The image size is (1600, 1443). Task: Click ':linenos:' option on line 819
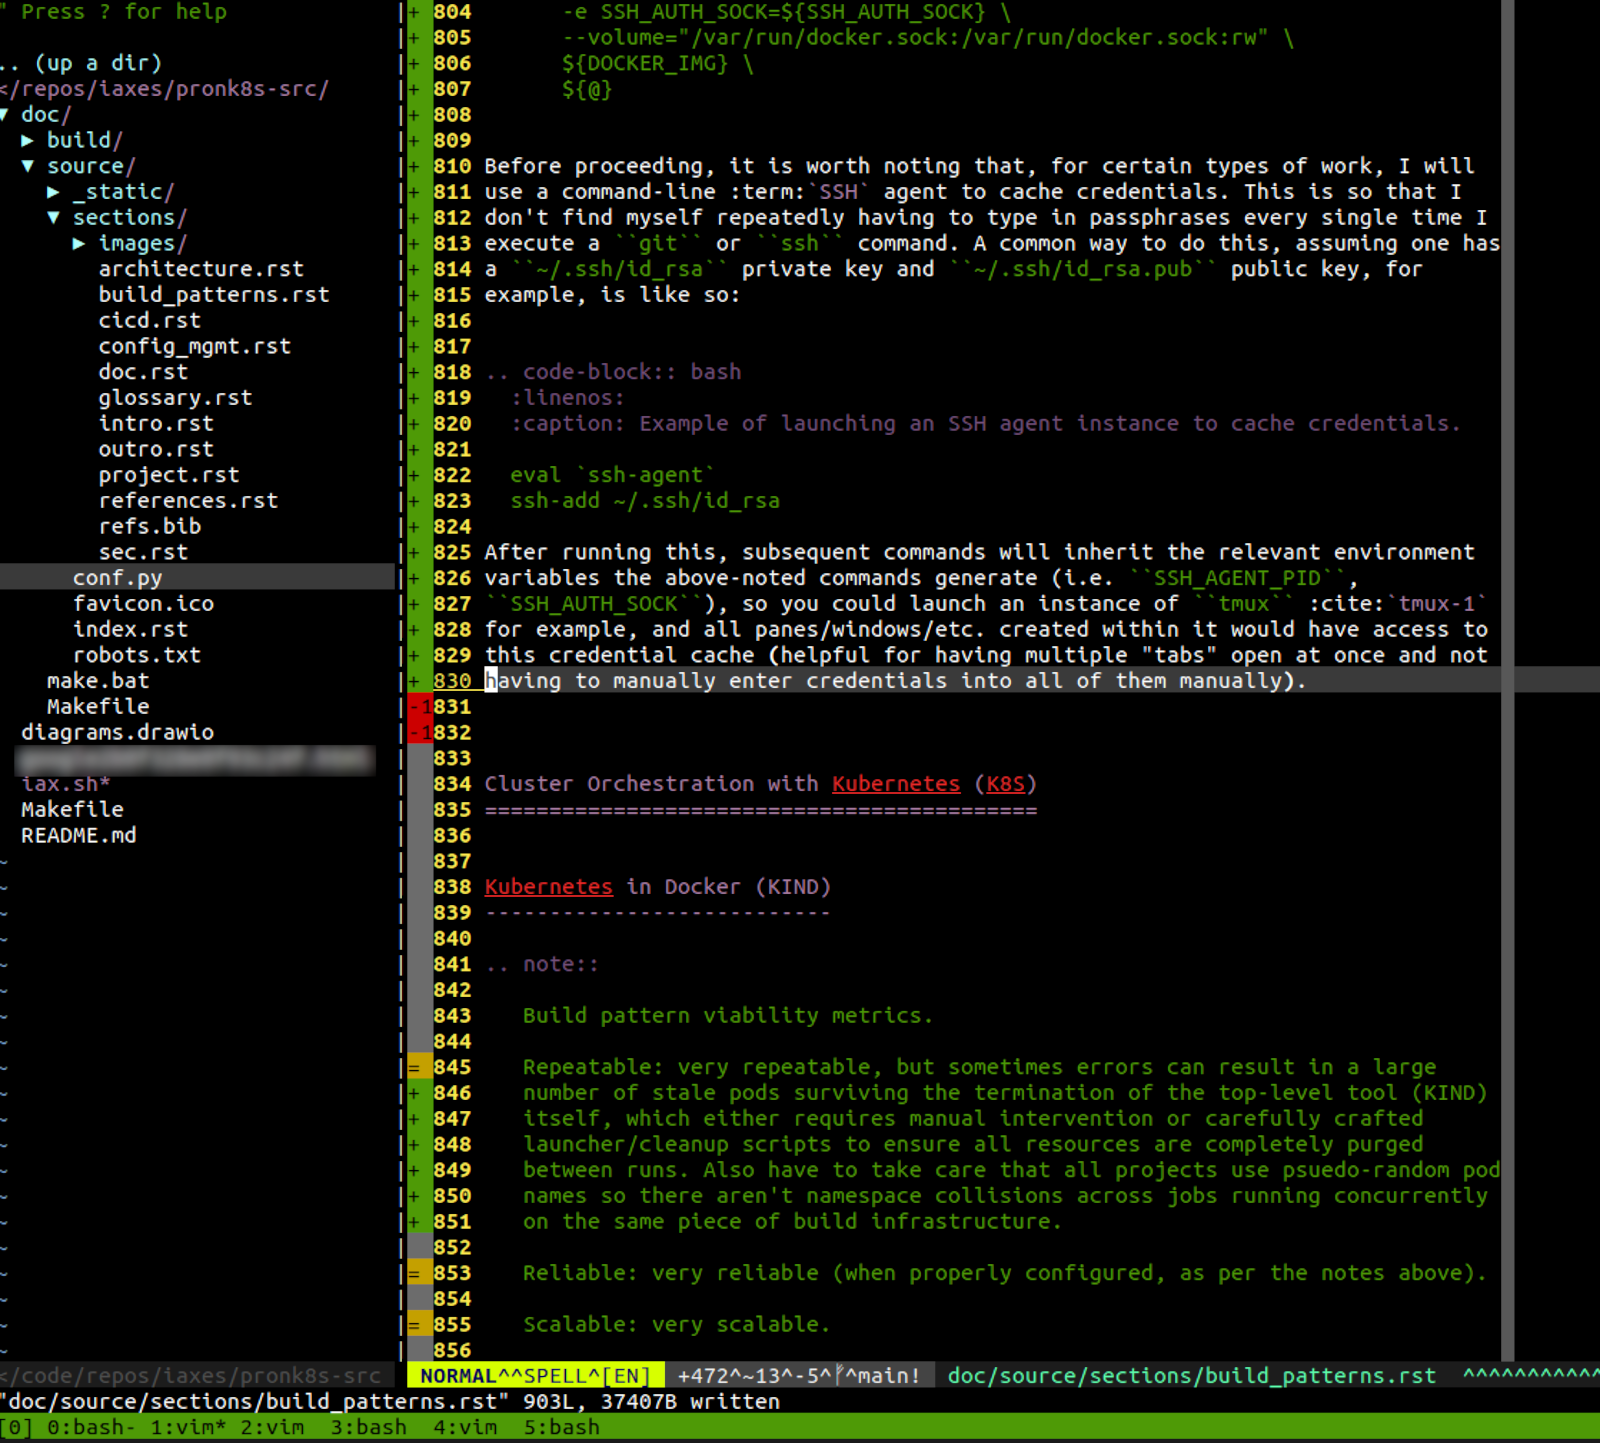pyautogui.click(x=568, y=398)
